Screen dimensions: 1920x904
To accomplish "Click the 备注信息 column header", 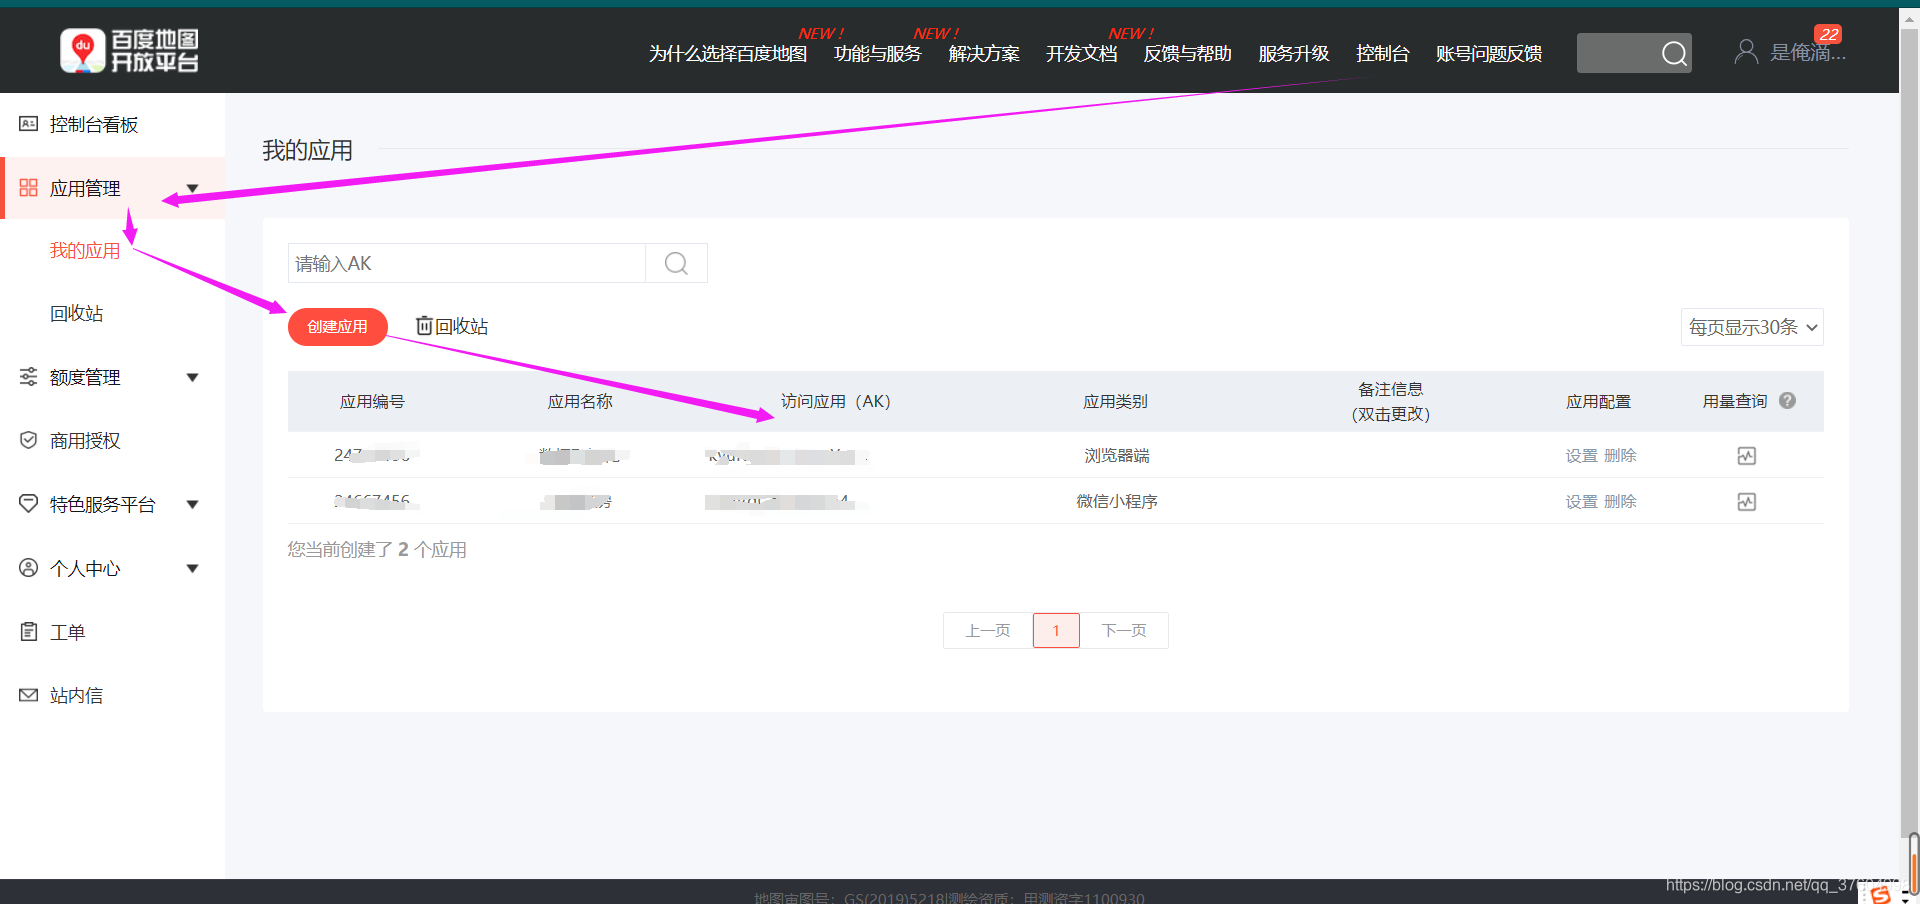I will (1391, 401).
